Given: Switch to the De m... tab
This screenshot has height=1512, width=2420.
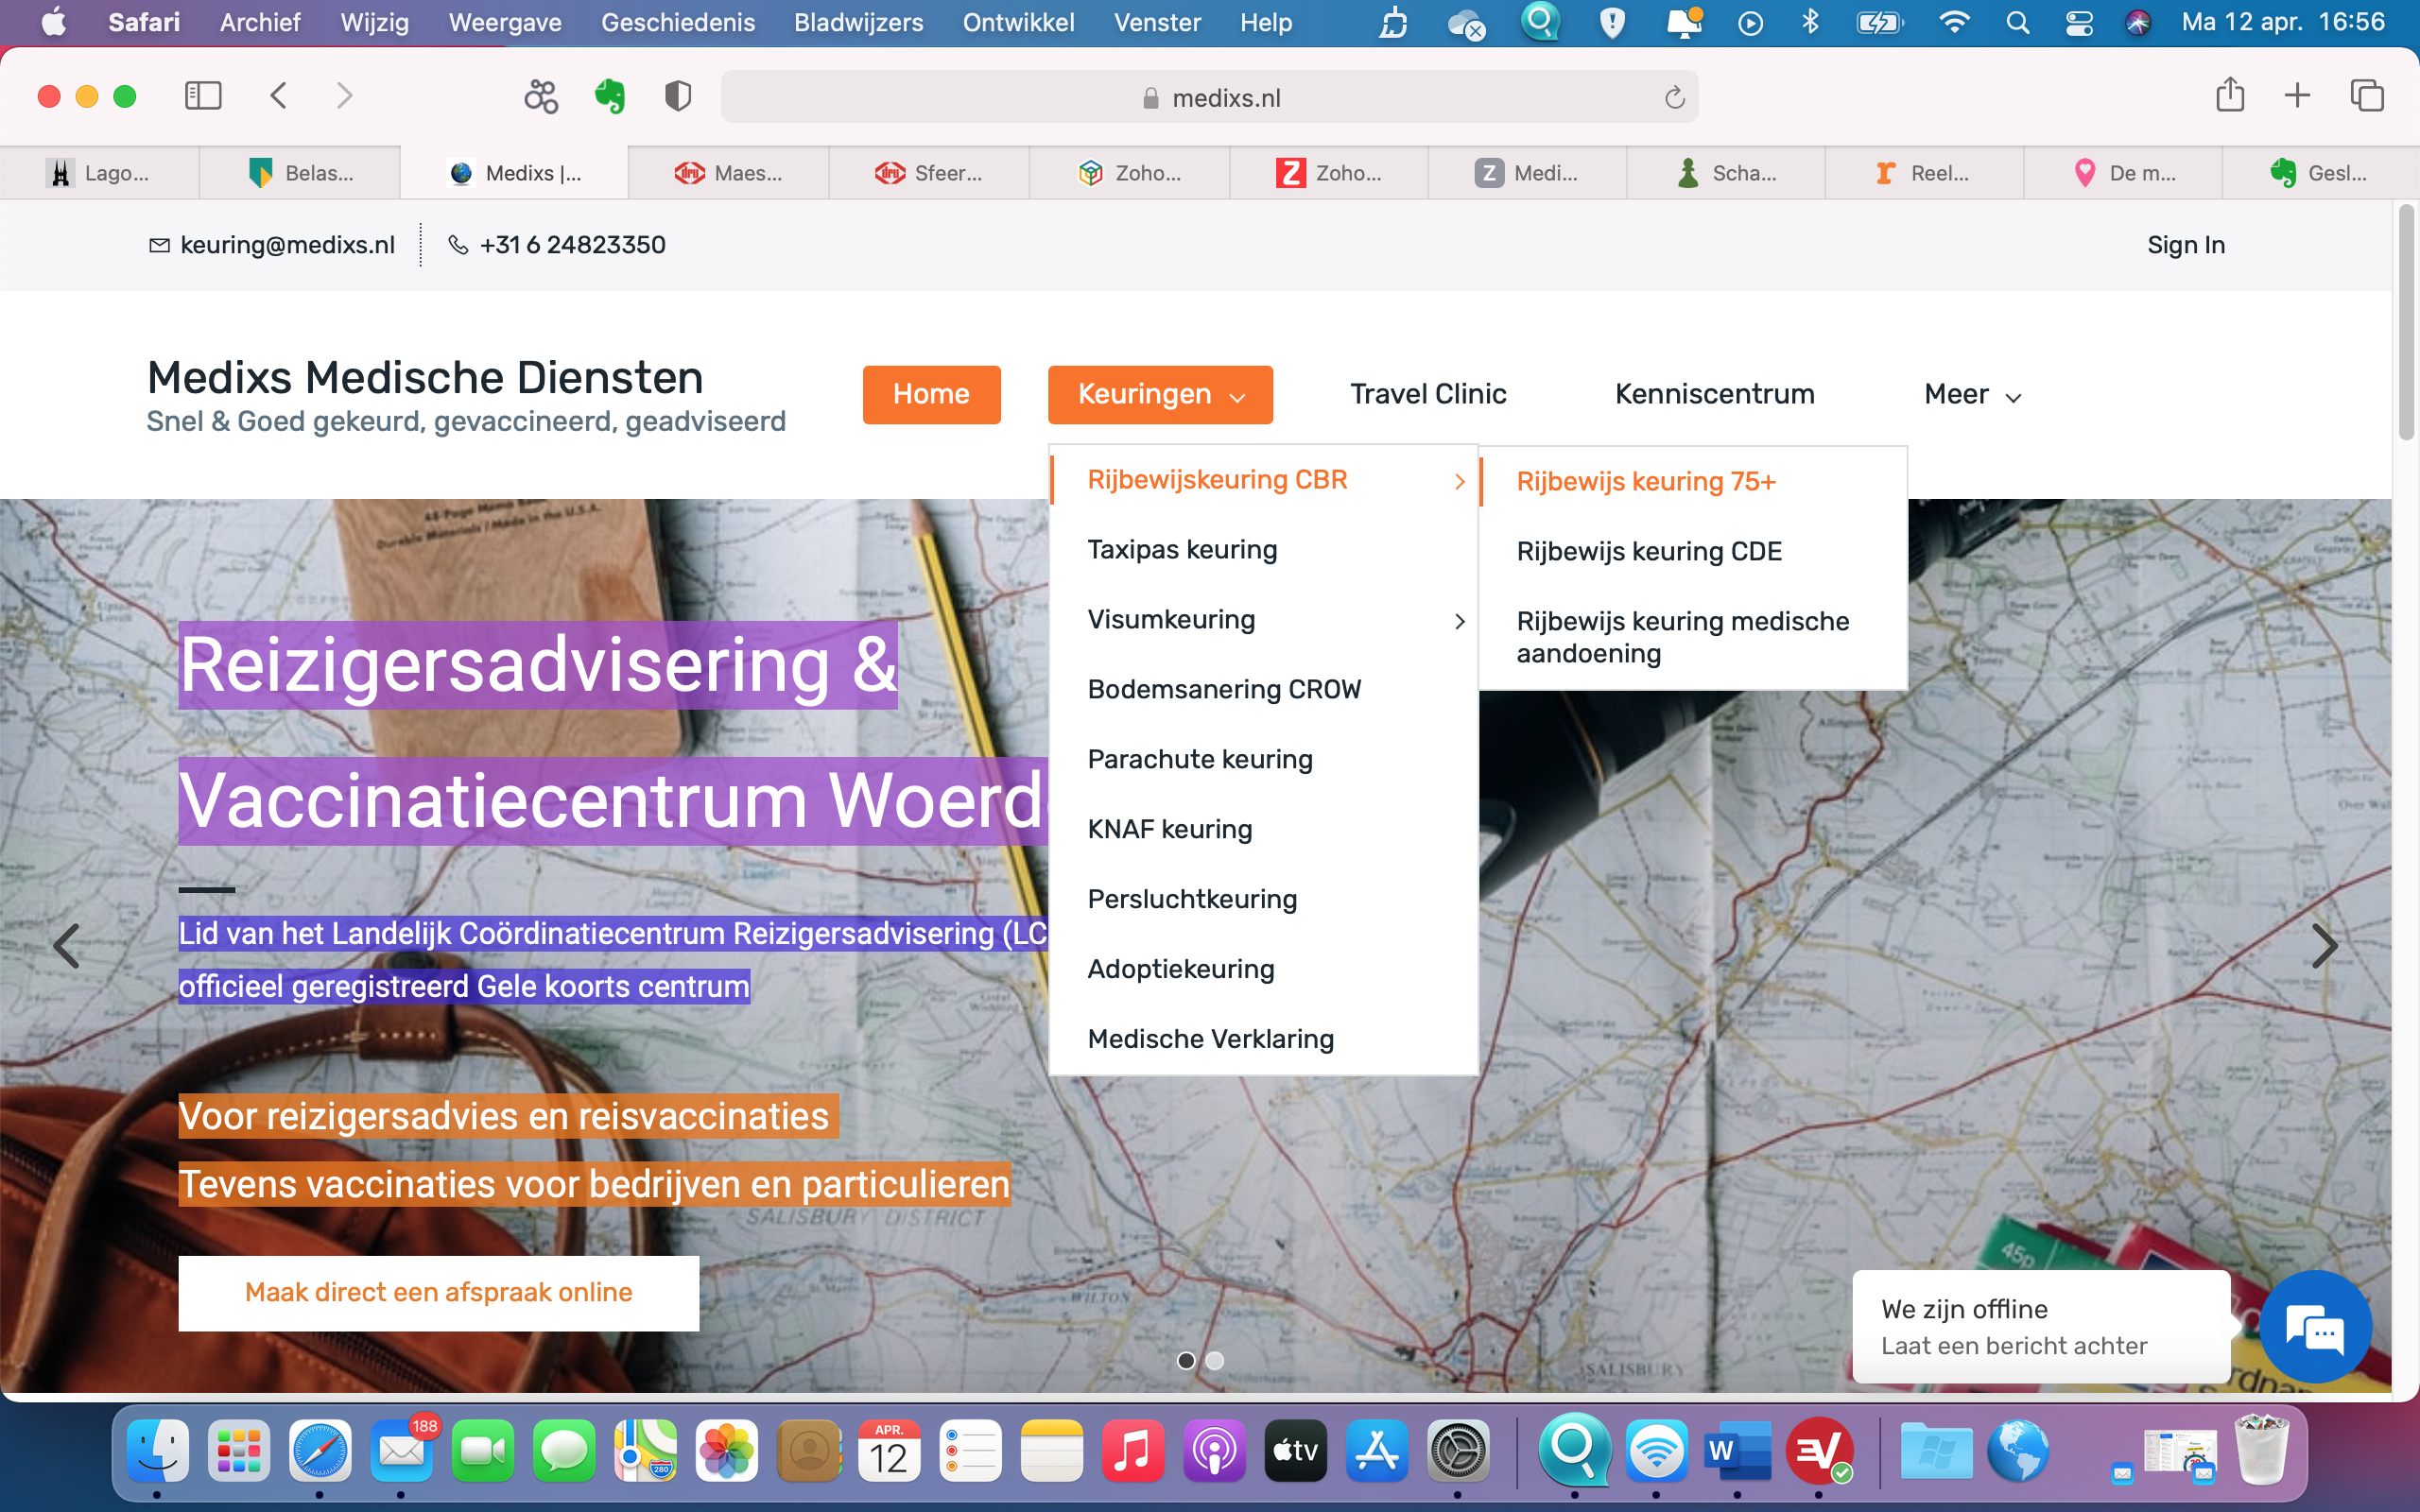Looking at the screenshot, I should click(2124, 173).
